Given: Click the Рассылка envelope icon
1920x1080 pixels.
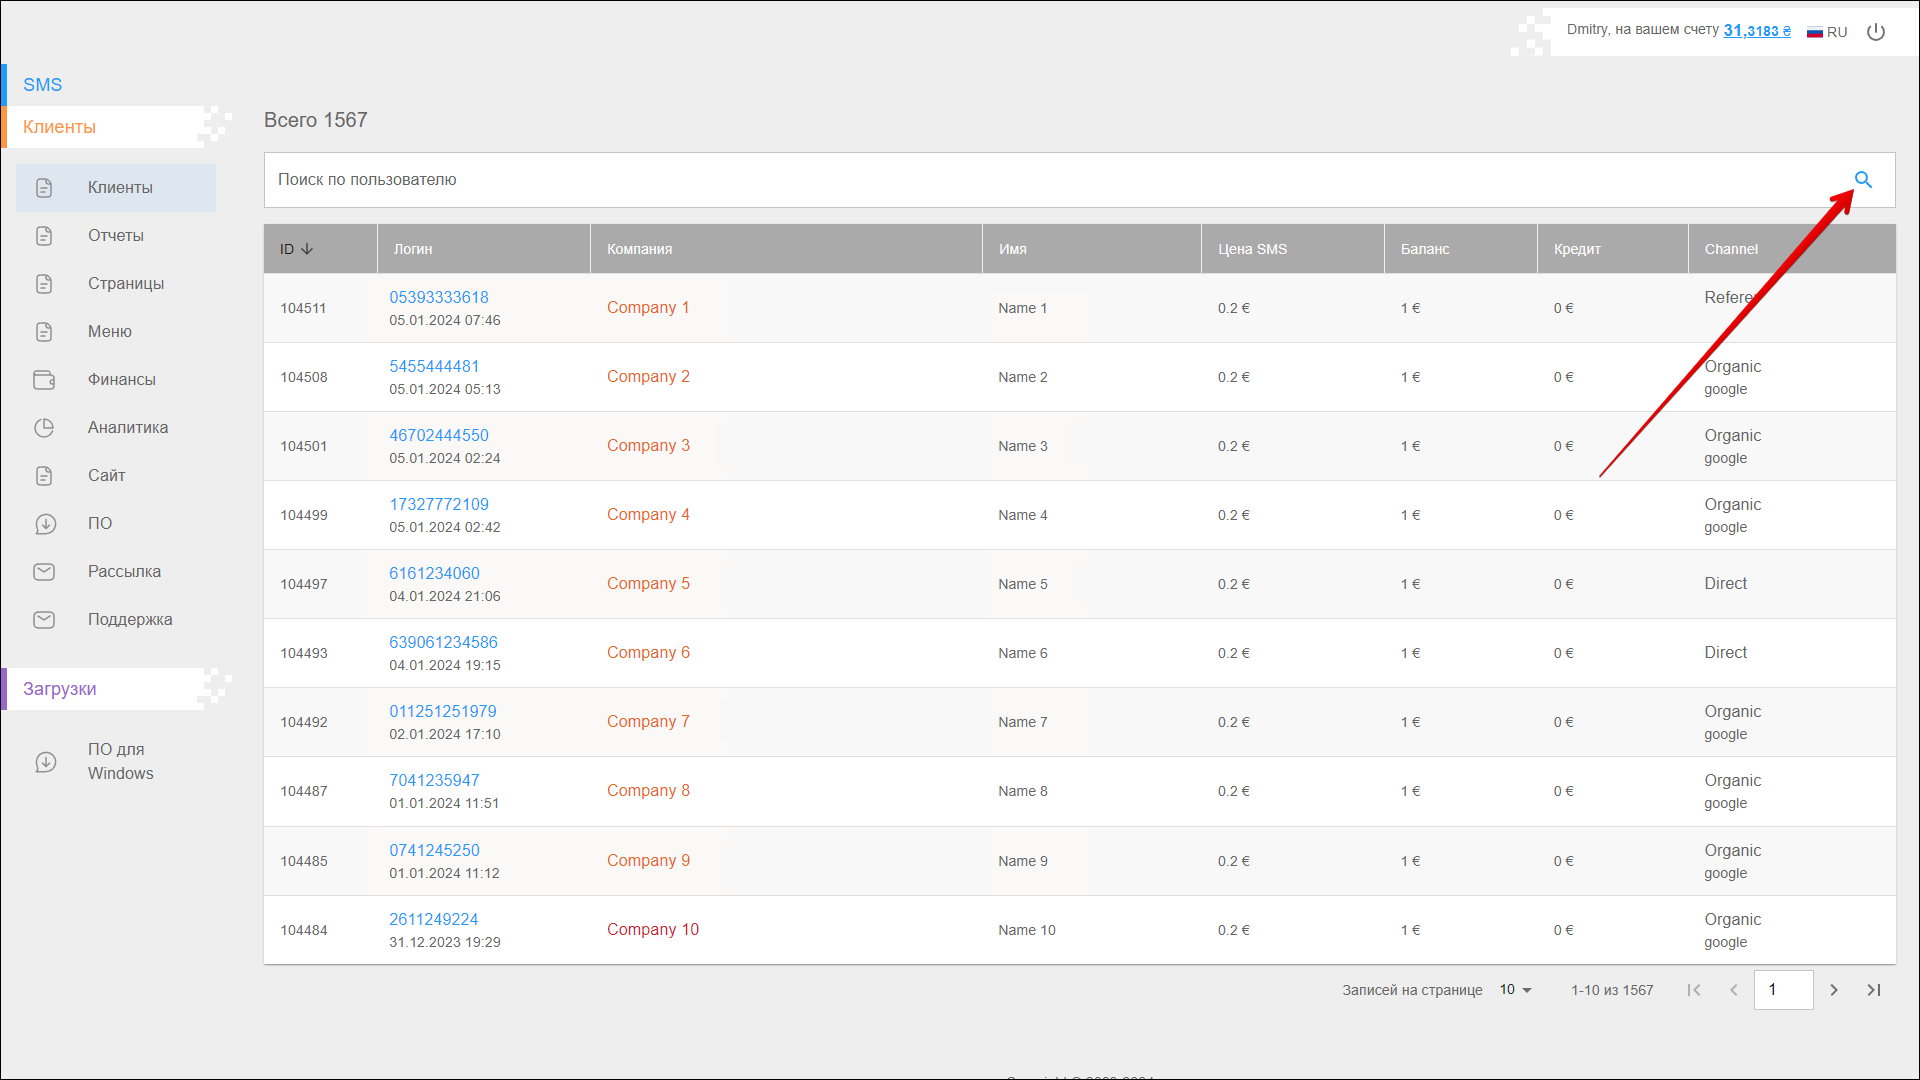Looking at the screenshot, I should pyautogui.click(x=44, y=572).
